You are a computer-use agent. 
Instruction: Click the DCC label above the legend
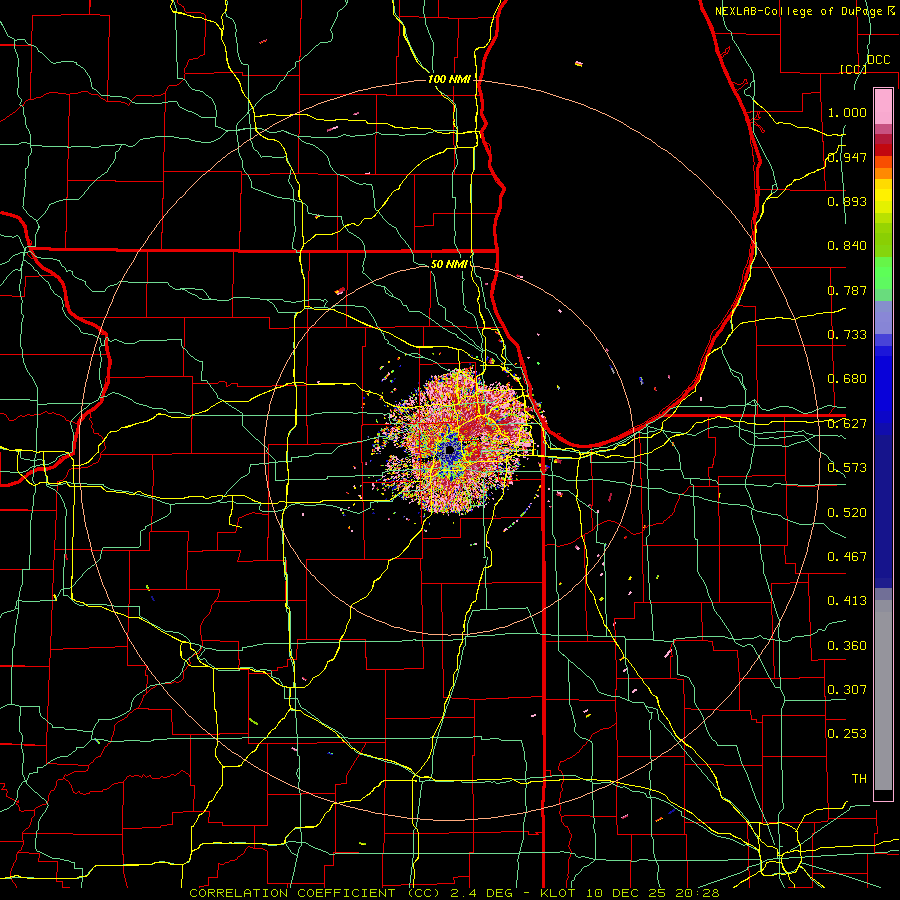point(878,60)
